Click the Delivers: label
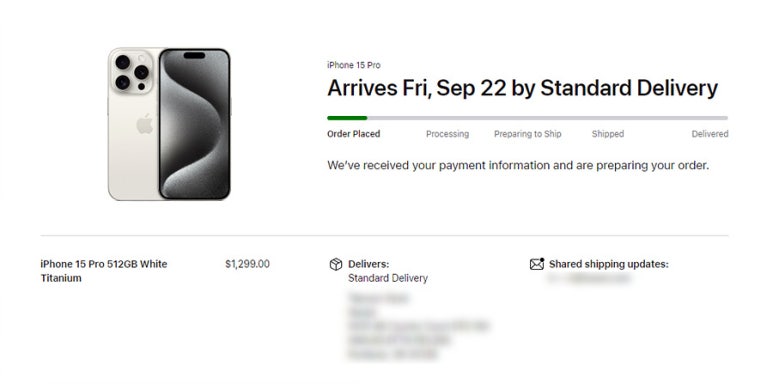This screenshot has height=384, width=773. (x=368, y=264)
